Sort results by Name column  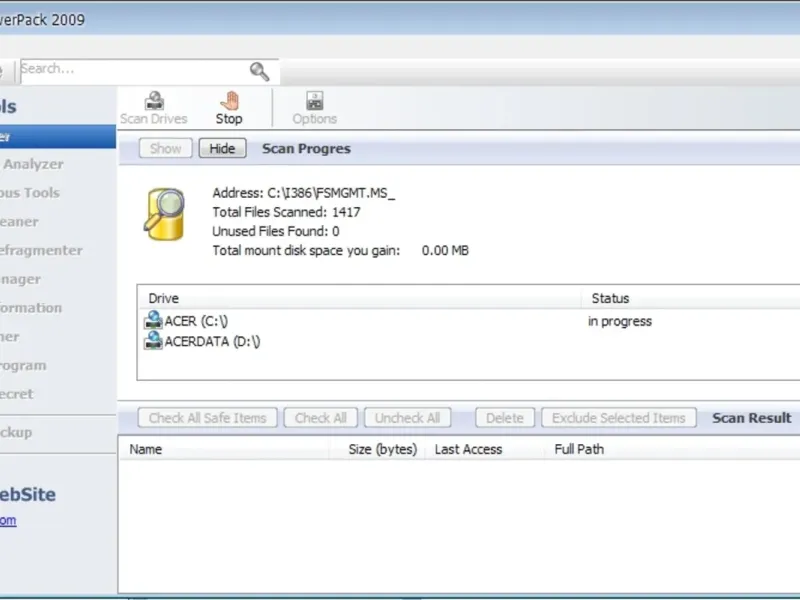point(224,449)
